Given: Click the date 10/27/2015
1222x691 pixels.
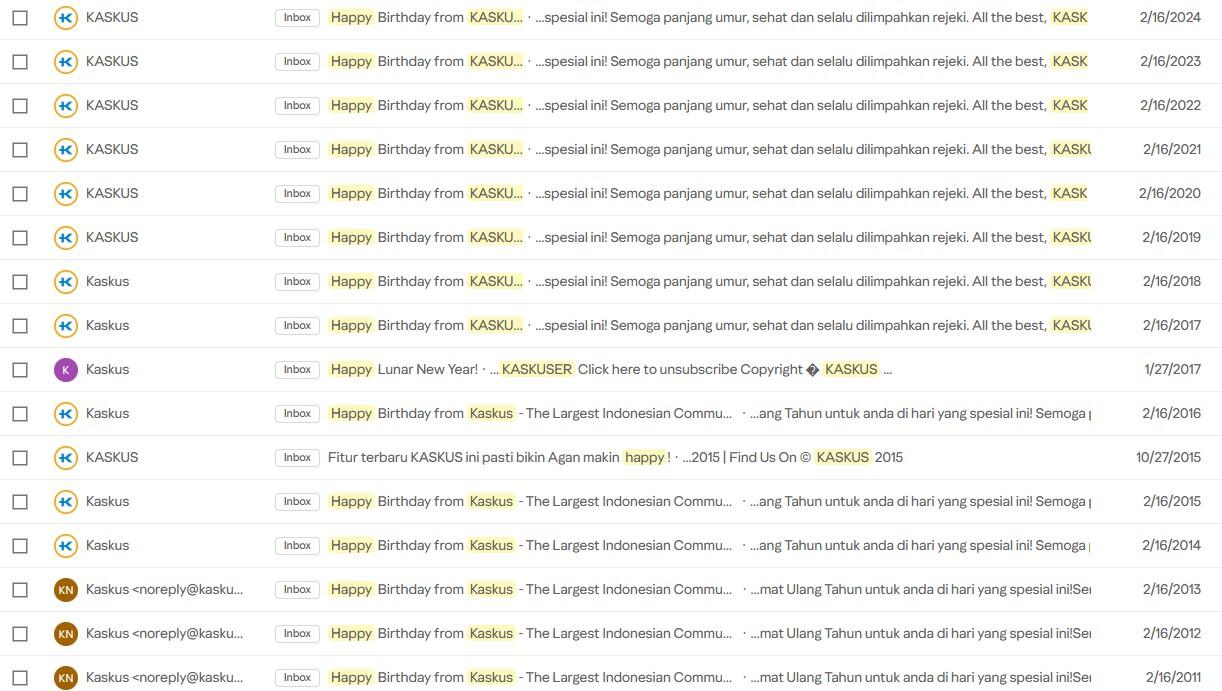Looking at the screenshot, I should [x=1168, y=457].
